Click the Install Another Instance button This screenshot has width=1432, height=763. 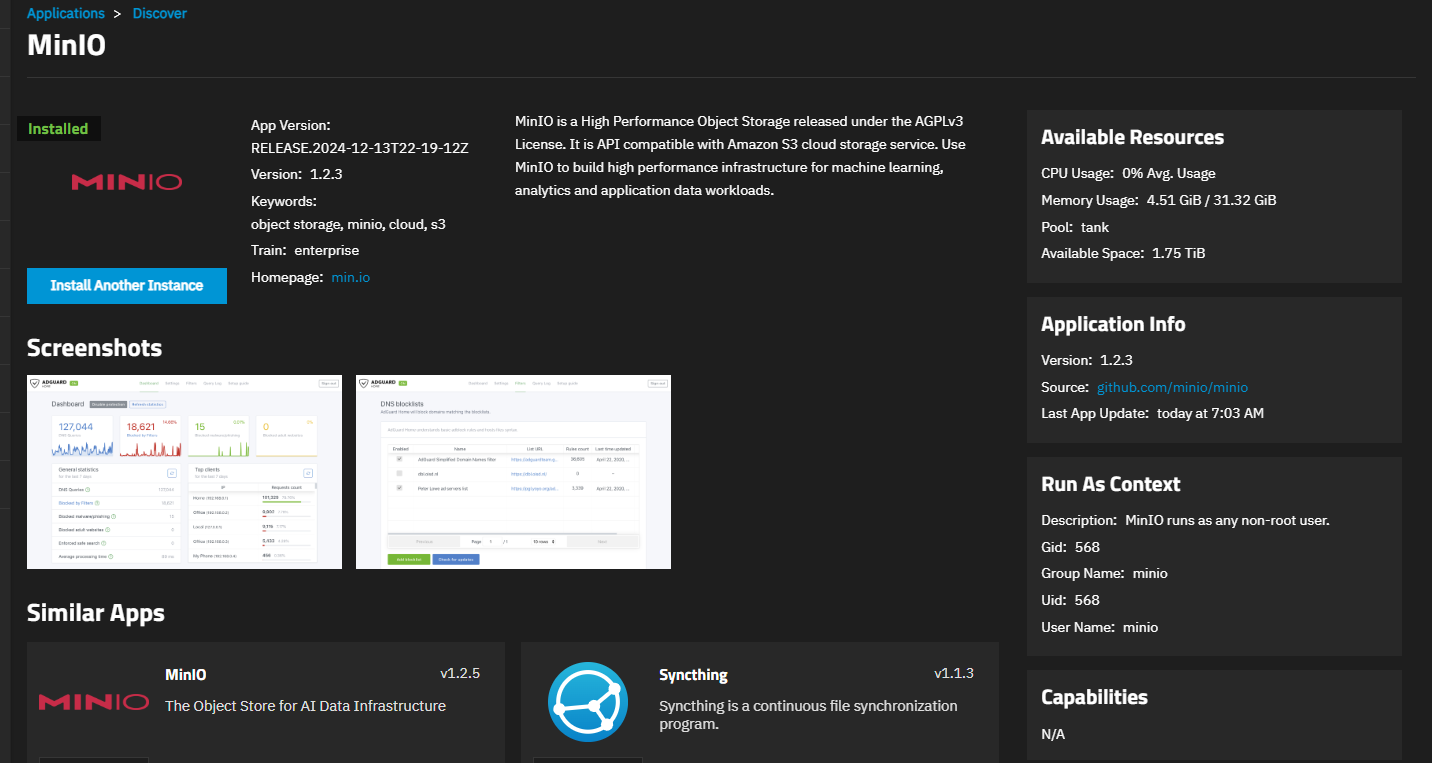[x=127, y=285]
